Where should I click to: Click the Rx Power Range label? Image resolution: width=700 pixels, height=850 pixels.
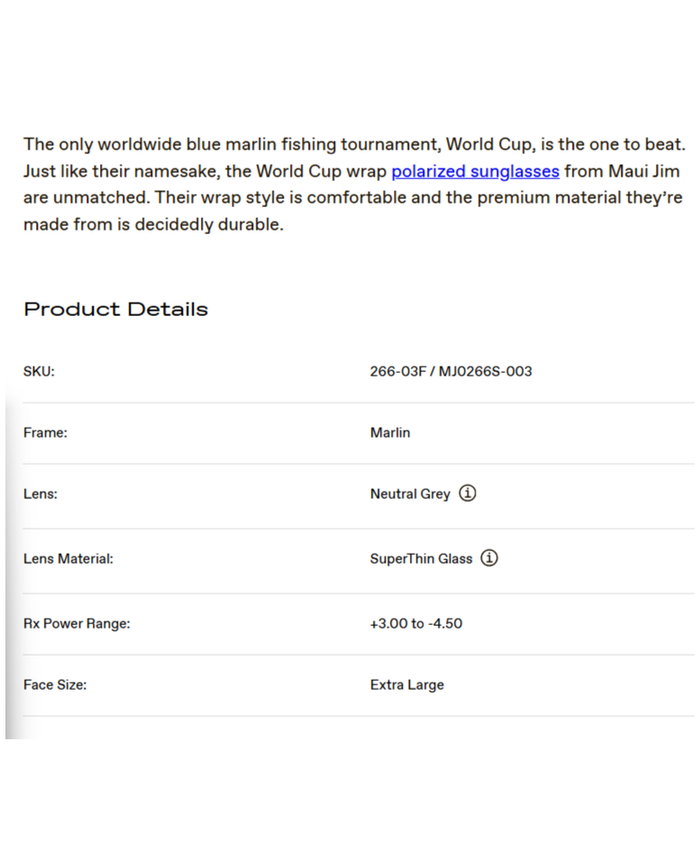[x=77, y=623]
